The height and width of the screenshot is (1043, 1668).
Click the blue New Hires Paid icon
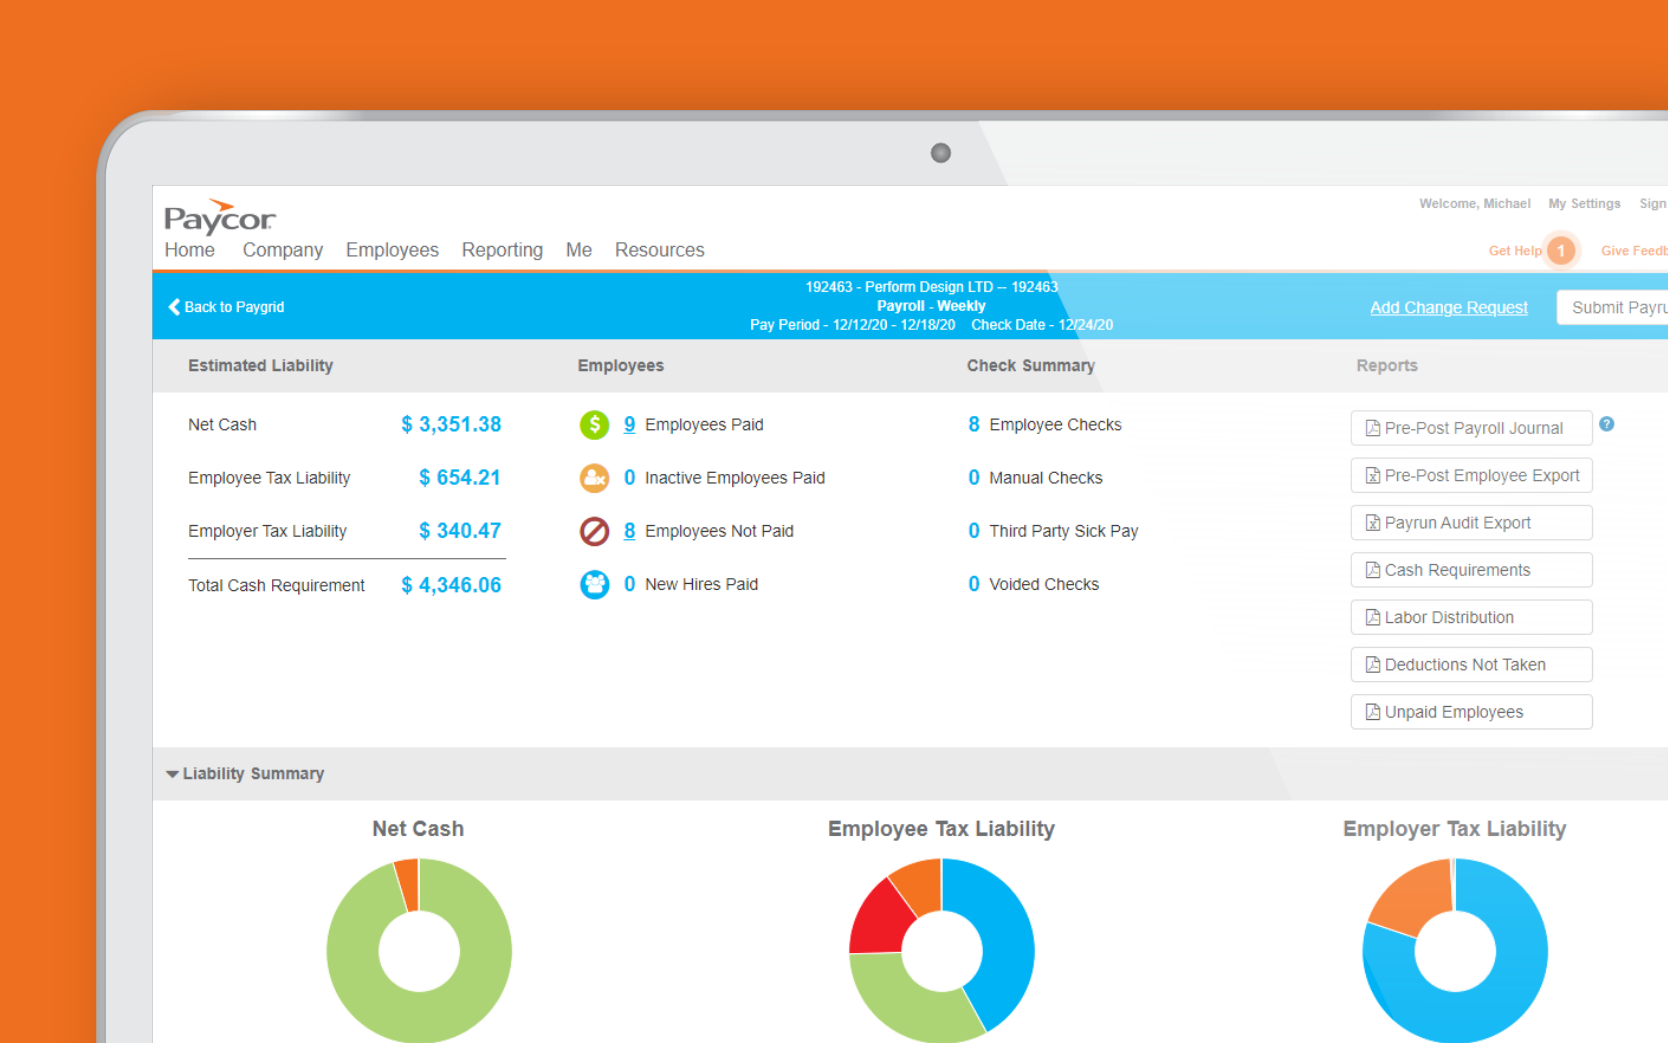pyautogui.click(x=594, y=584)
